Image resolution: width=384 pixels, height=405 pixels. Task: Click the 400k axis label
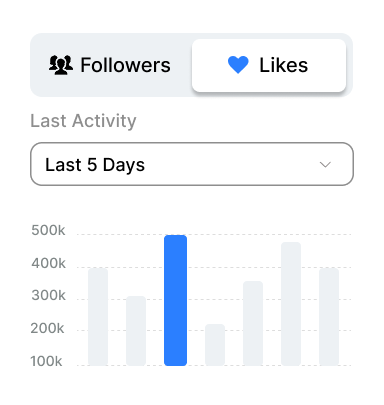[x=49, y=263]
